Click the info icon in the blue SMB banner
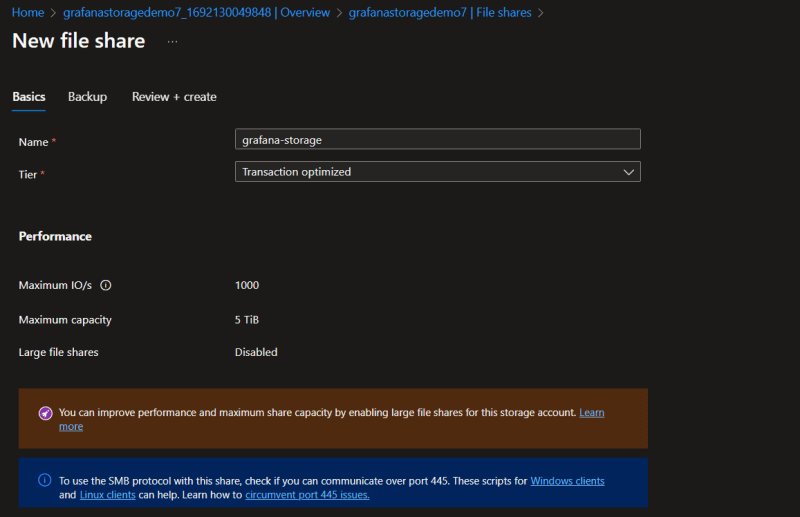Screen dimensions: 800x517 (x=45, y=480)
